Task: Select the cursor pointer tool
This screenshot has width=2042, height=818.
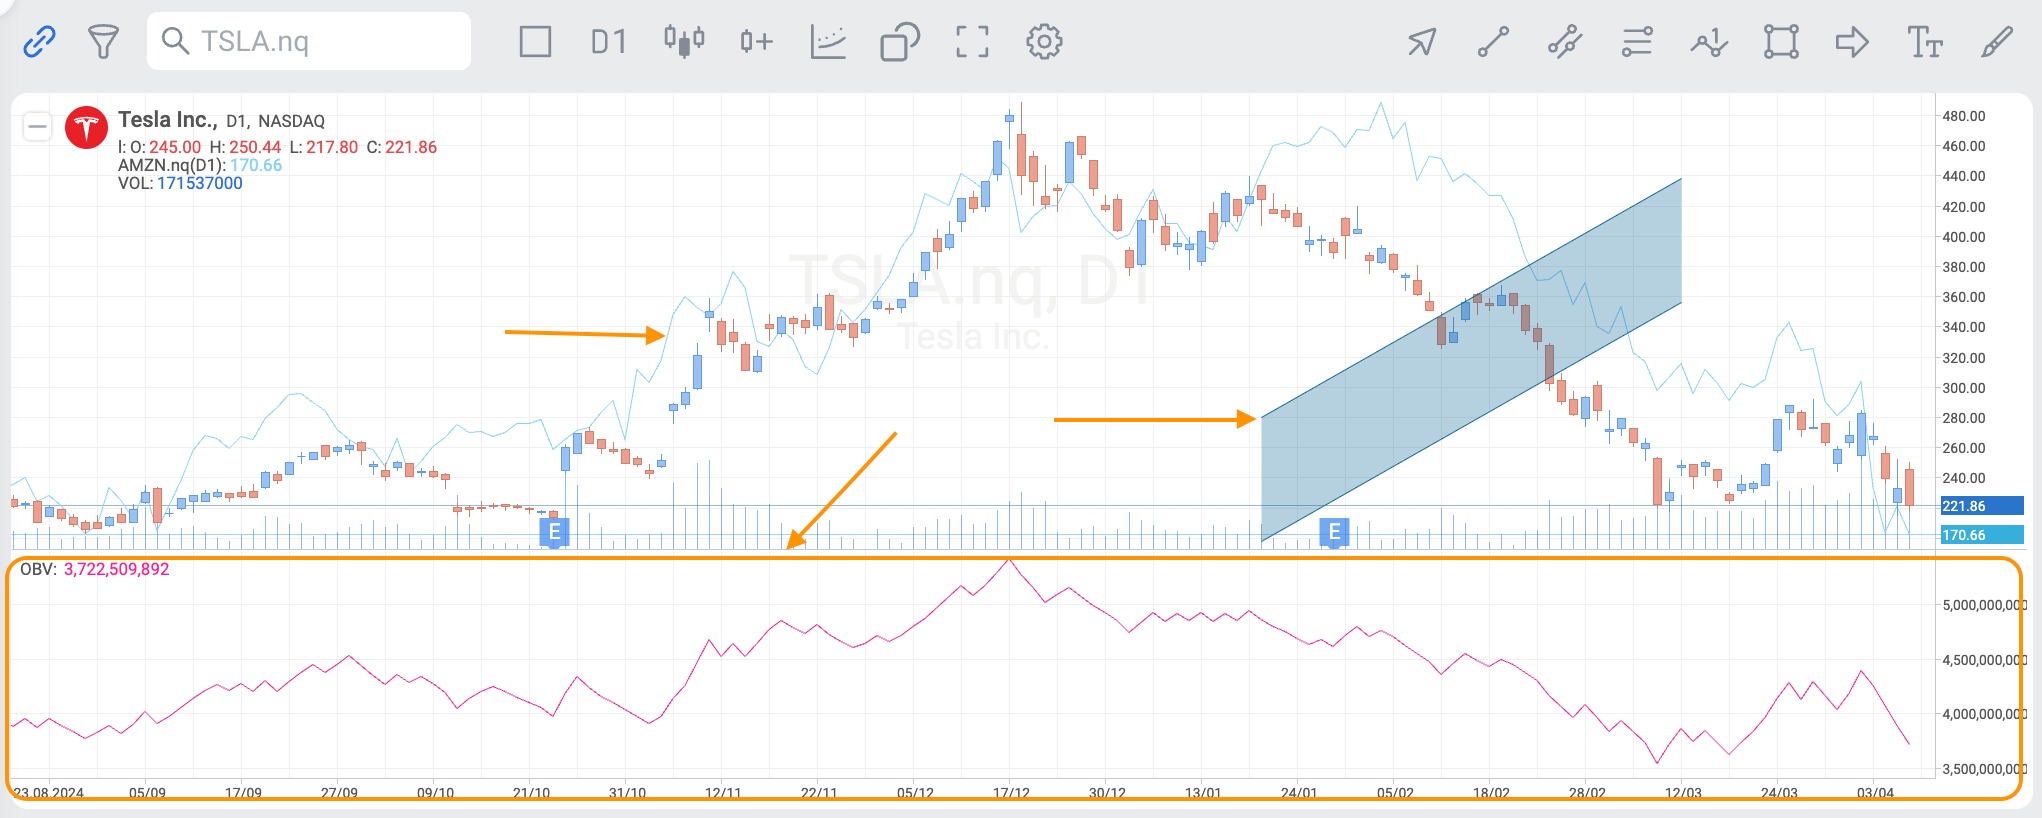Action: point(1421,42)
